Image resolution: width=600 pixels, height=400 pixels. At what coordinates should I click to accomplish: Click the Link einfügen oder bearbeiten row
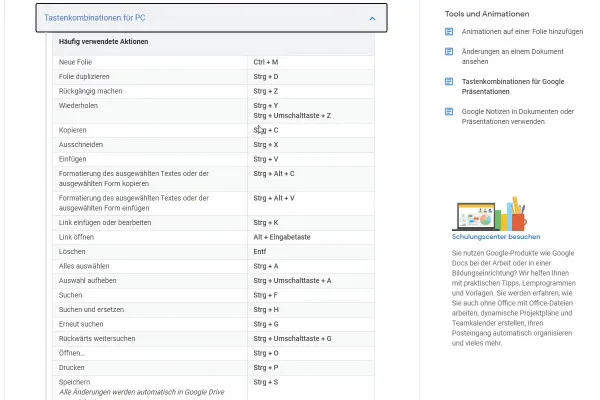(214, 223)
